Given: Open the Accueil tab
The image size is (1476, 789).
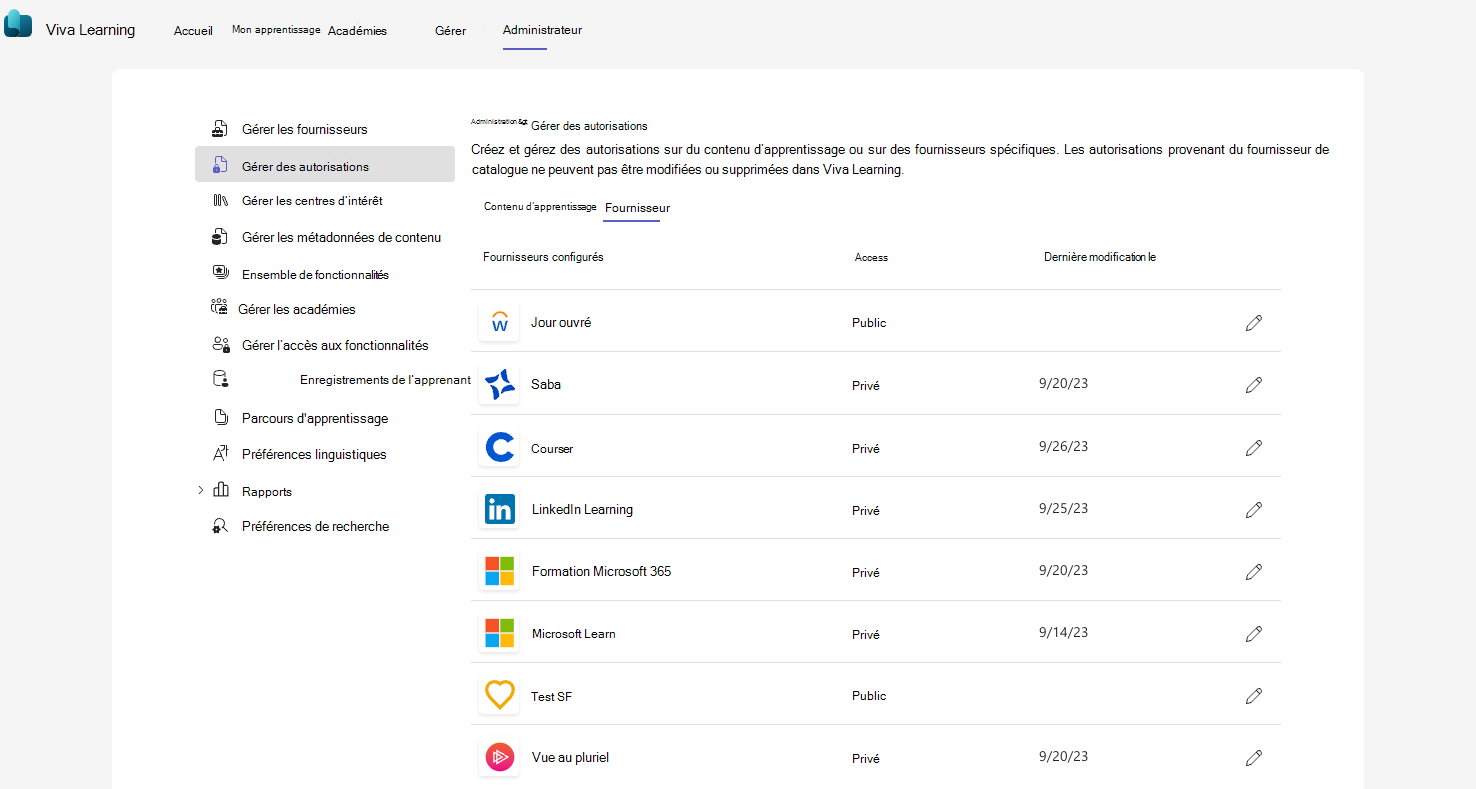Looking at the screenshot, I should tap(193, 31).
